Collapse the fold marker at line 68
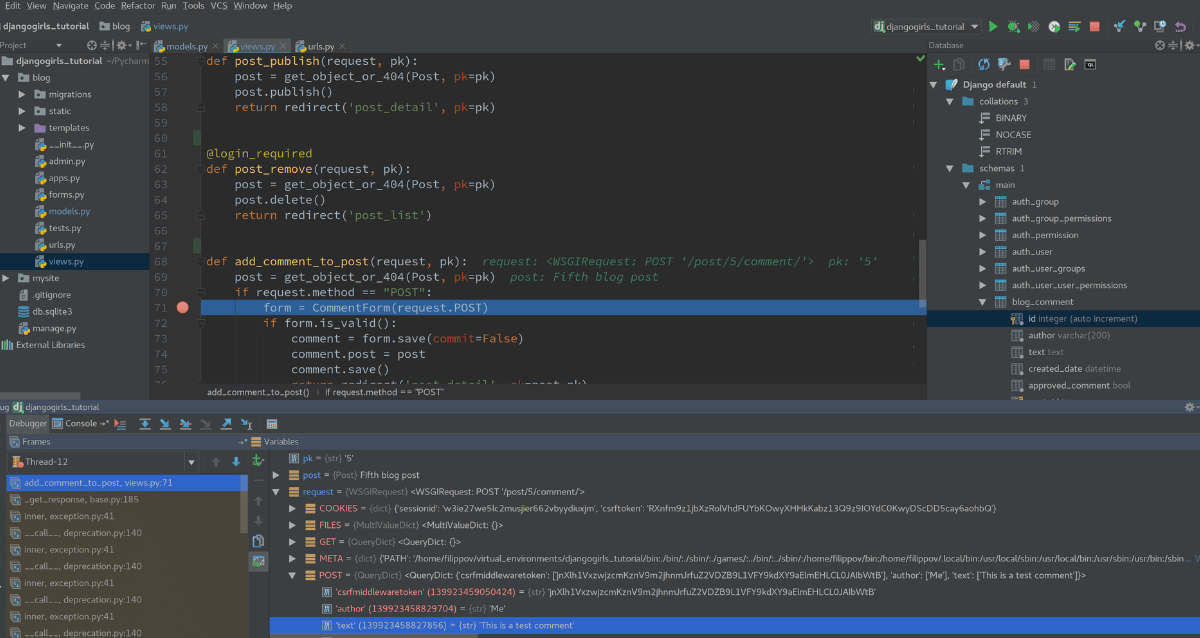This screenshot has width=1200, height=638. click(201, 261)
